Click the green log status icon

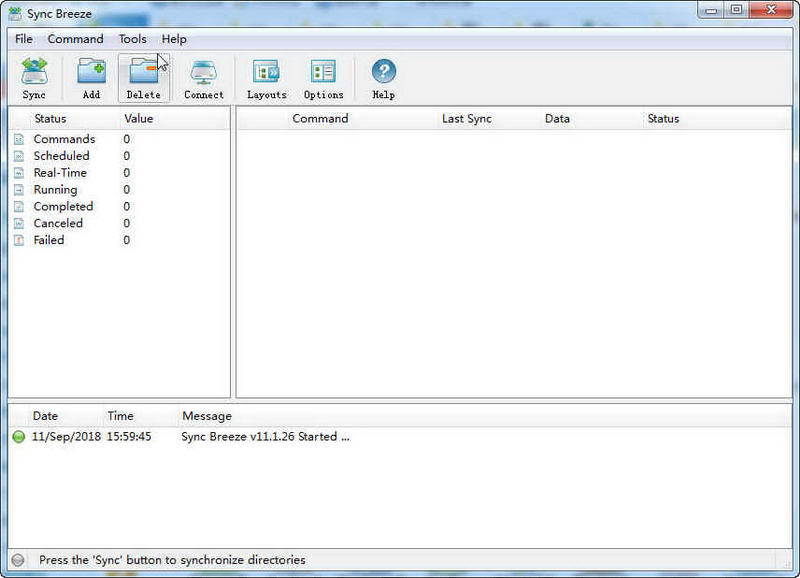click(x=19, y=437)
